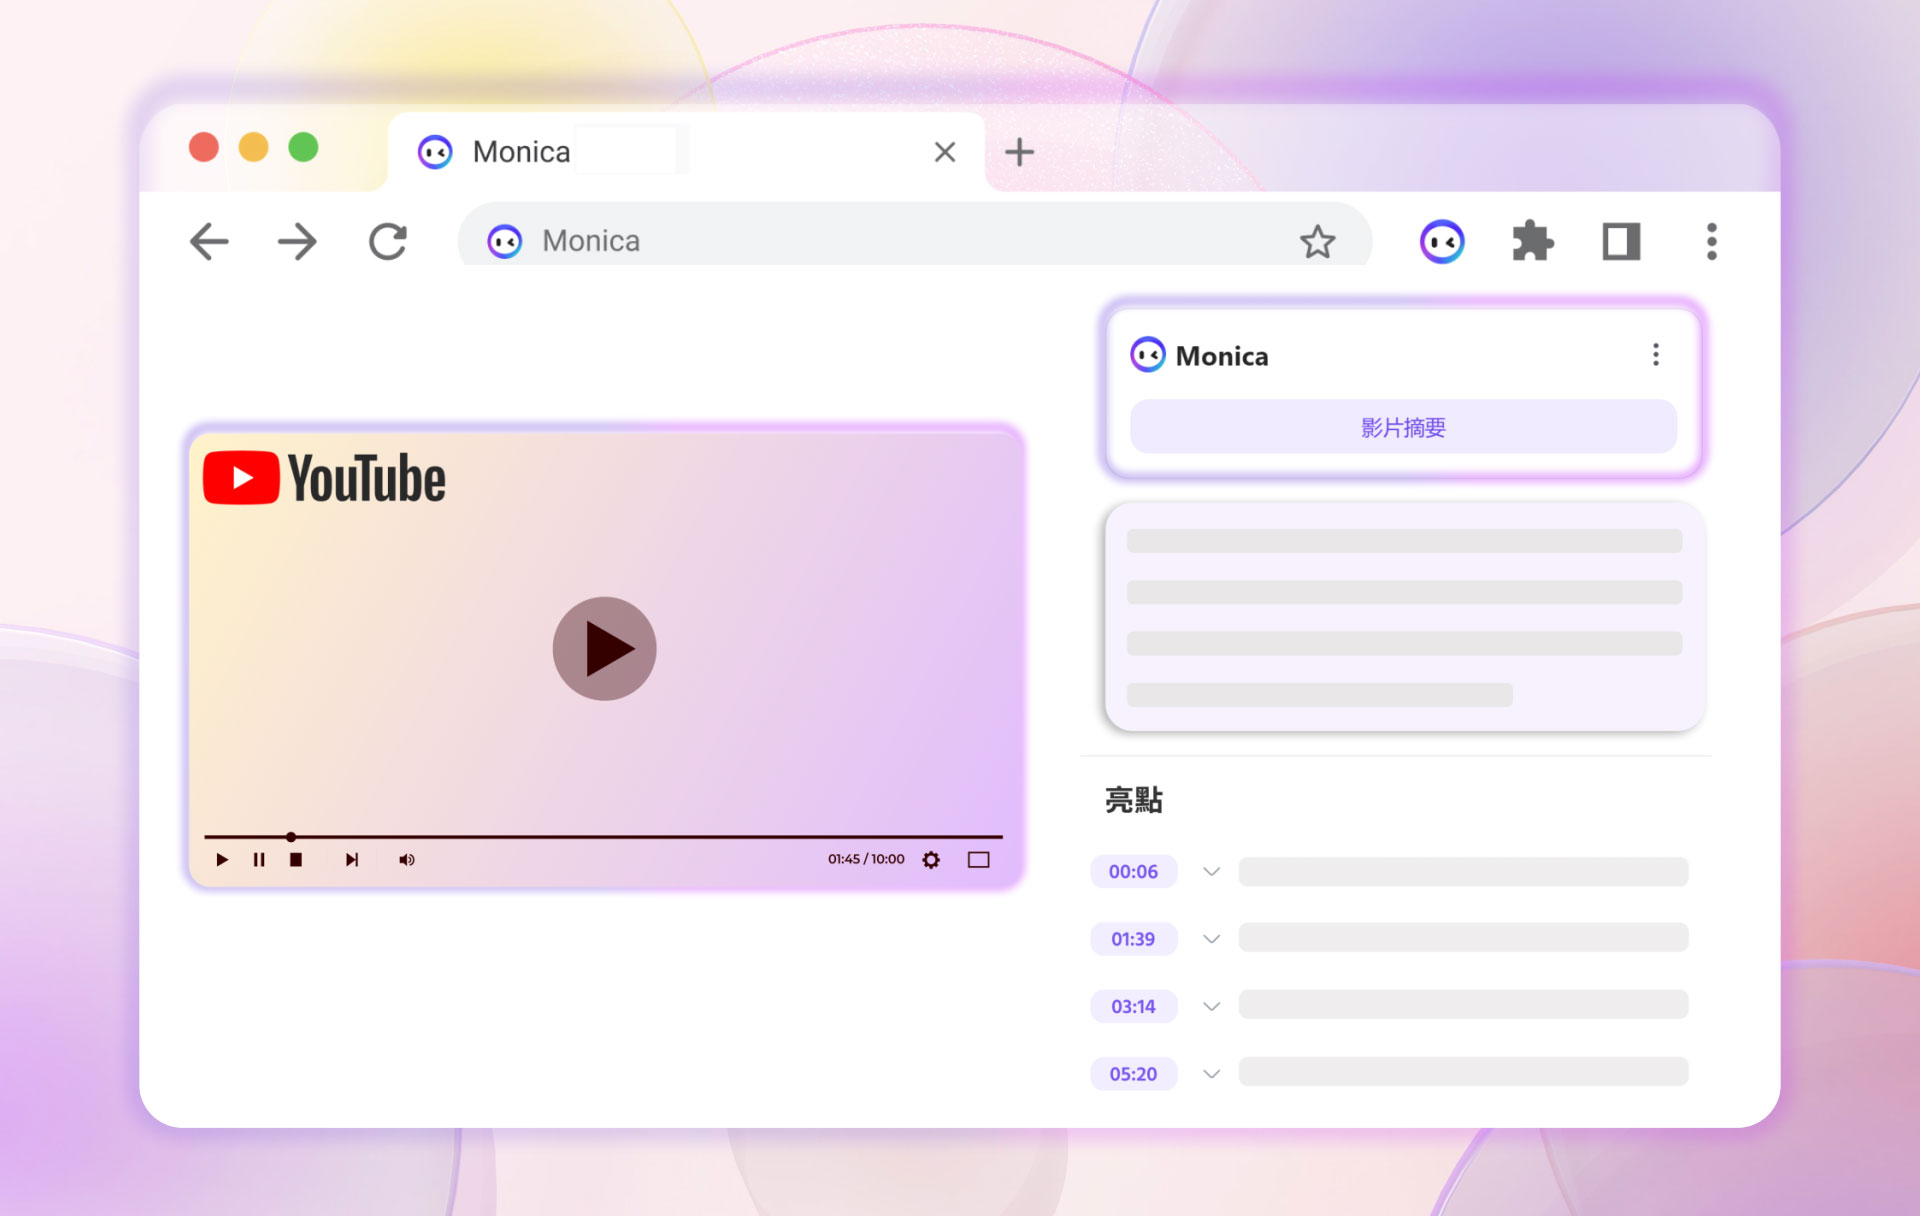Toggle fullscreen mode on video player
The image size is (1920, 1216).
click(978, 860)
